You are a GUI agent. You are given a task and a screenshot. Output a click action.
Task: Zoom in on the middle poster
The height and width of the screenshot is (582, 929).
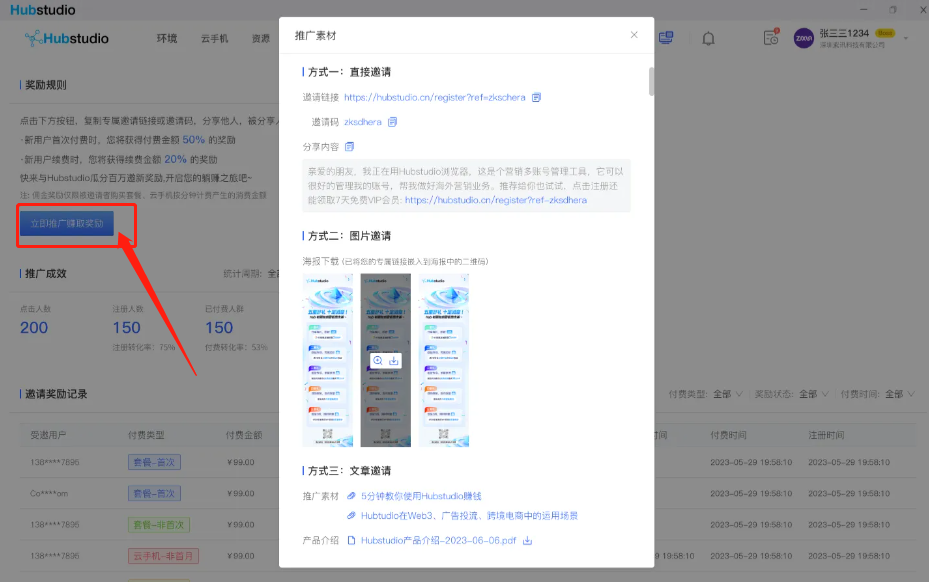377,360
